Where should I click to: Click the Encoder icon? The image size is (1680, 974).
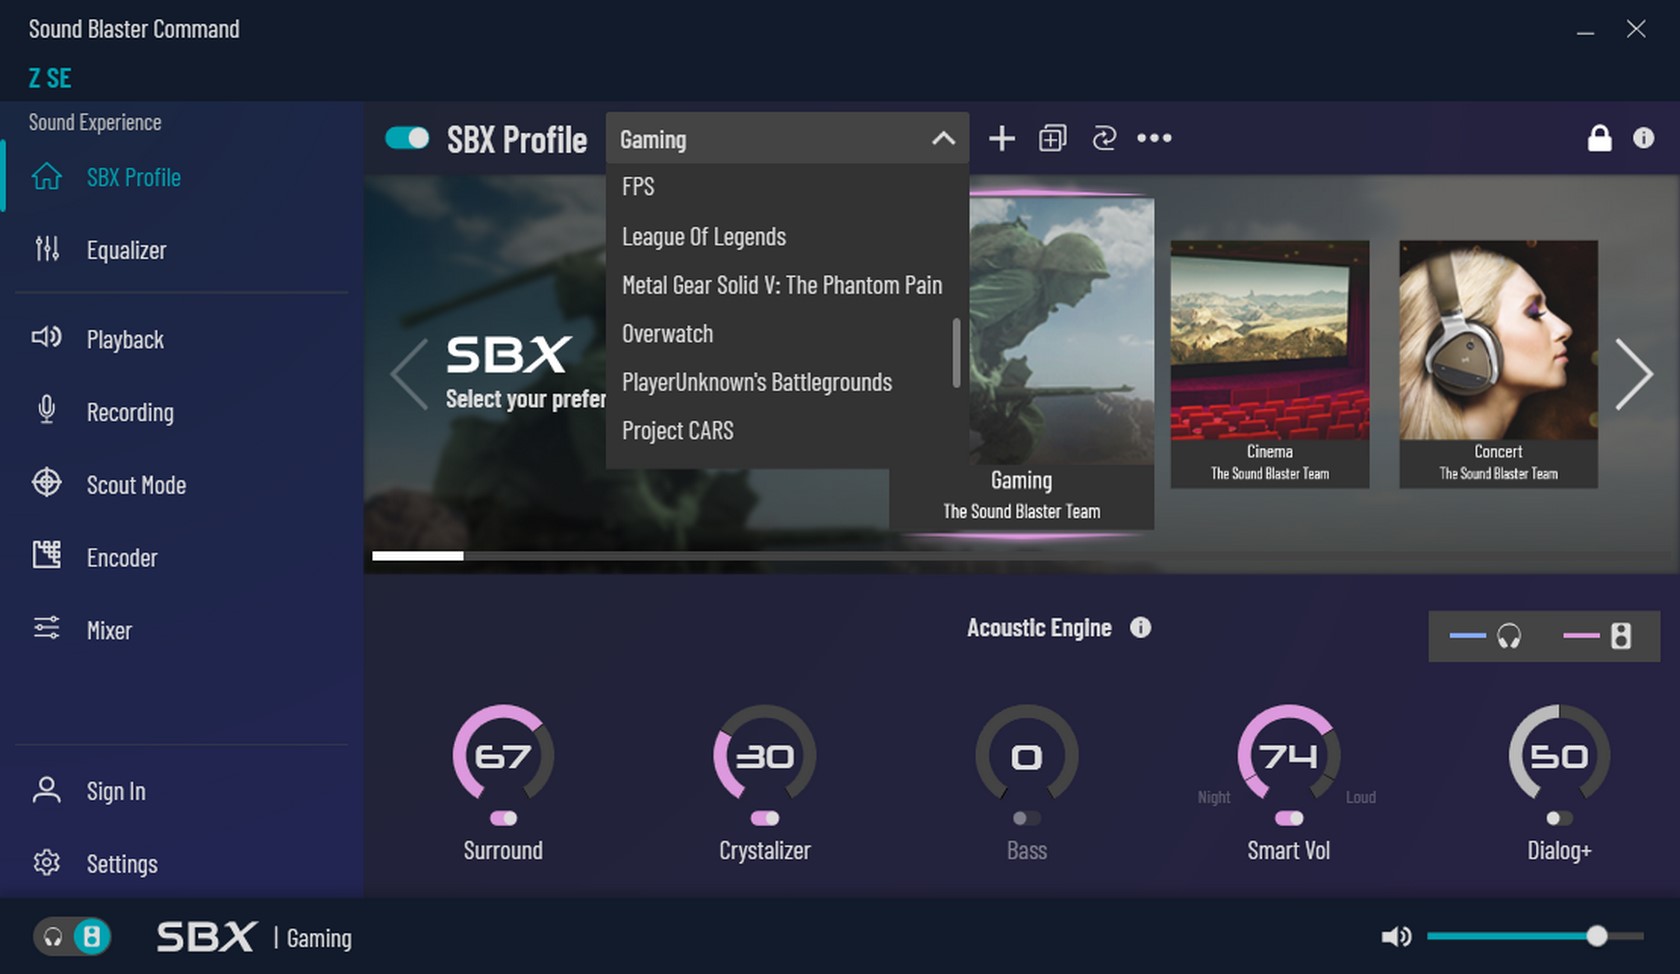coord(47,554)
